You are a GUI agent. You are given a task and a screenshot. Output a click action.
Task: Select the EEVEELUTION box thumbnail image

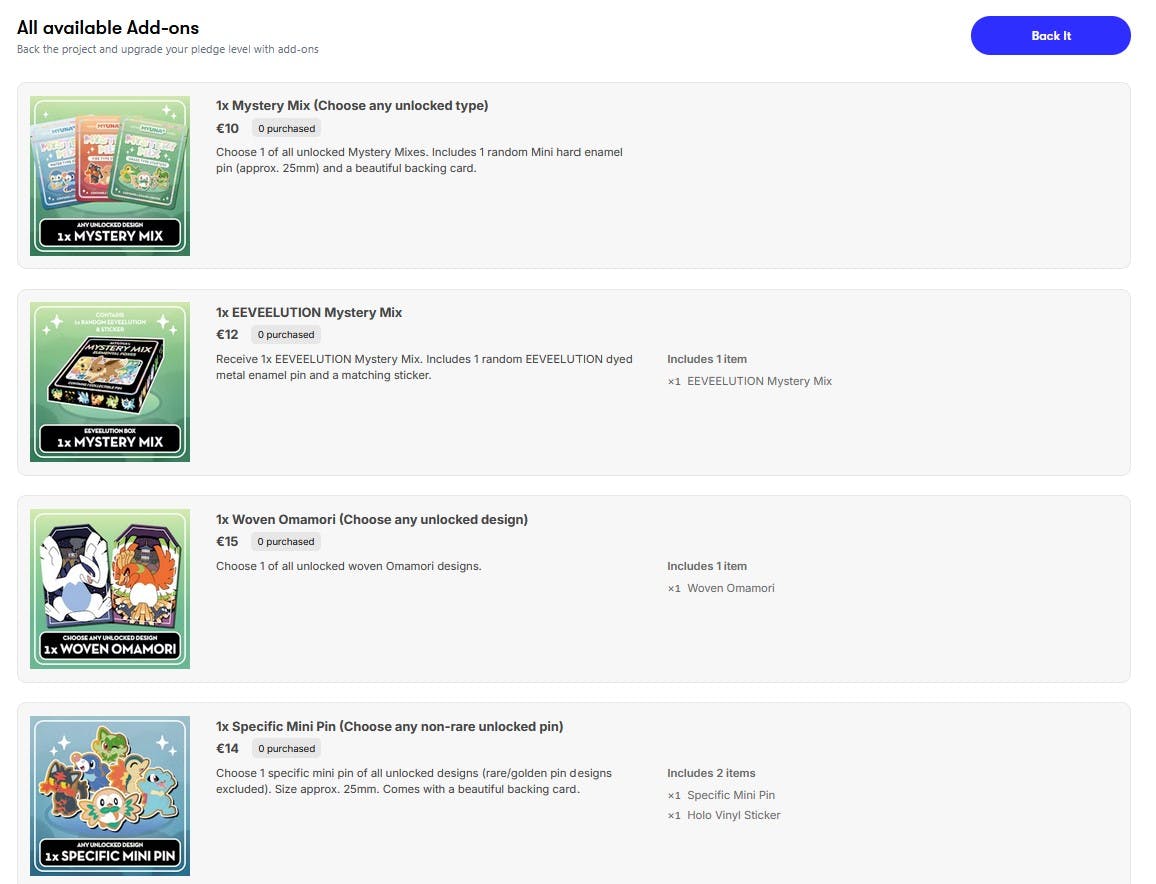tap(110, 382)
